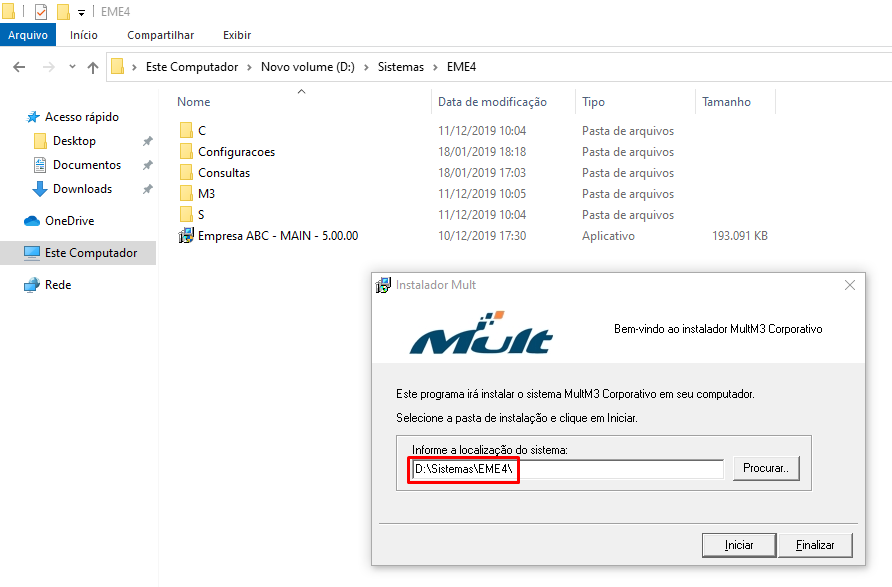The image size is (892, 587).
Task: Click EME4 breadcrumb in address bar
Action: click(461, 67)
